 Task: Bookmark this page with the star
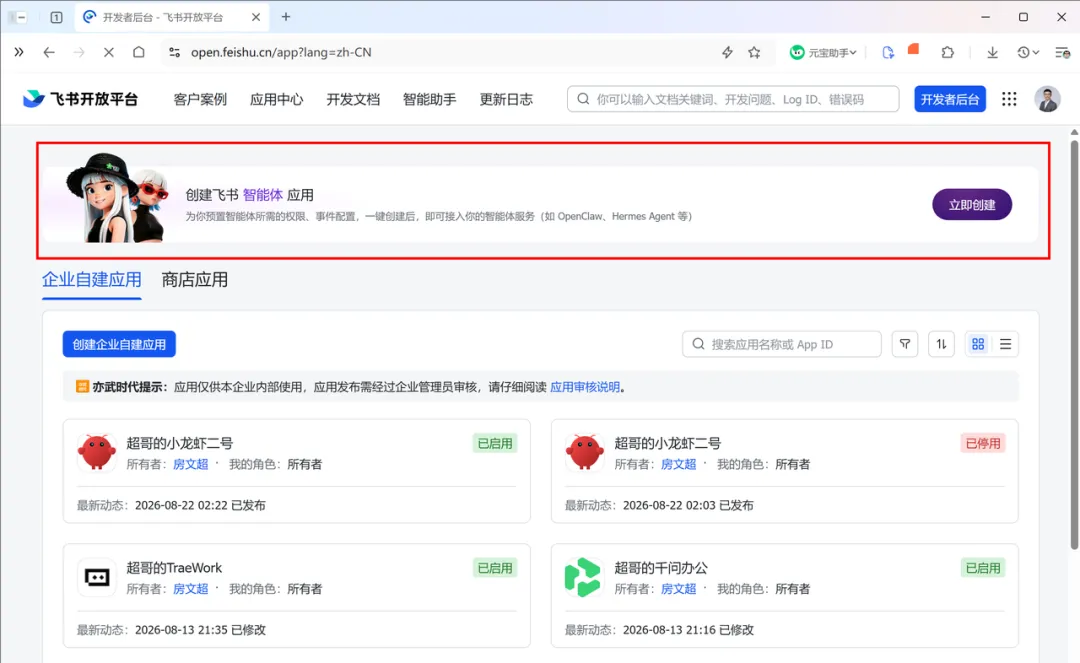[x=755, y=52]
